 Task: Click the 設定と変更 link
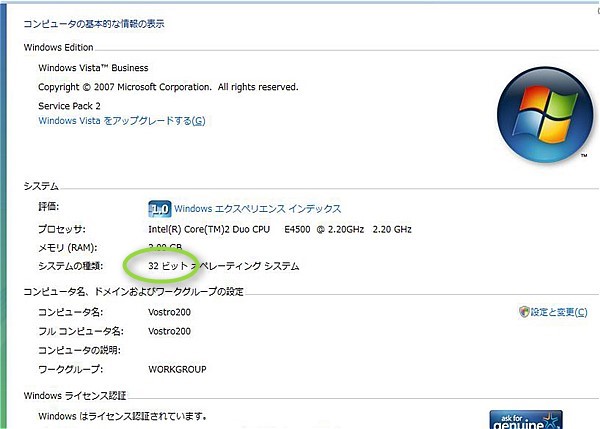559,312
